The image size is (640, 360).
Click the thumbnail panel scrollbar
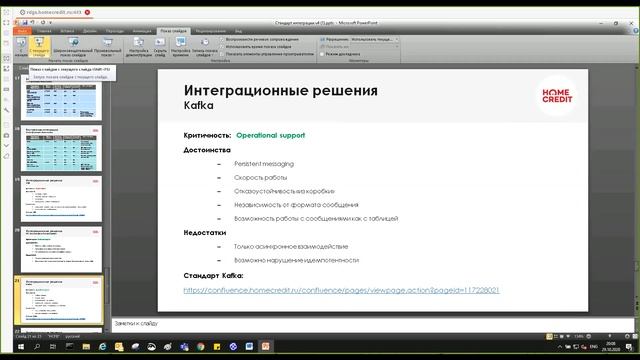coord(107,286)
